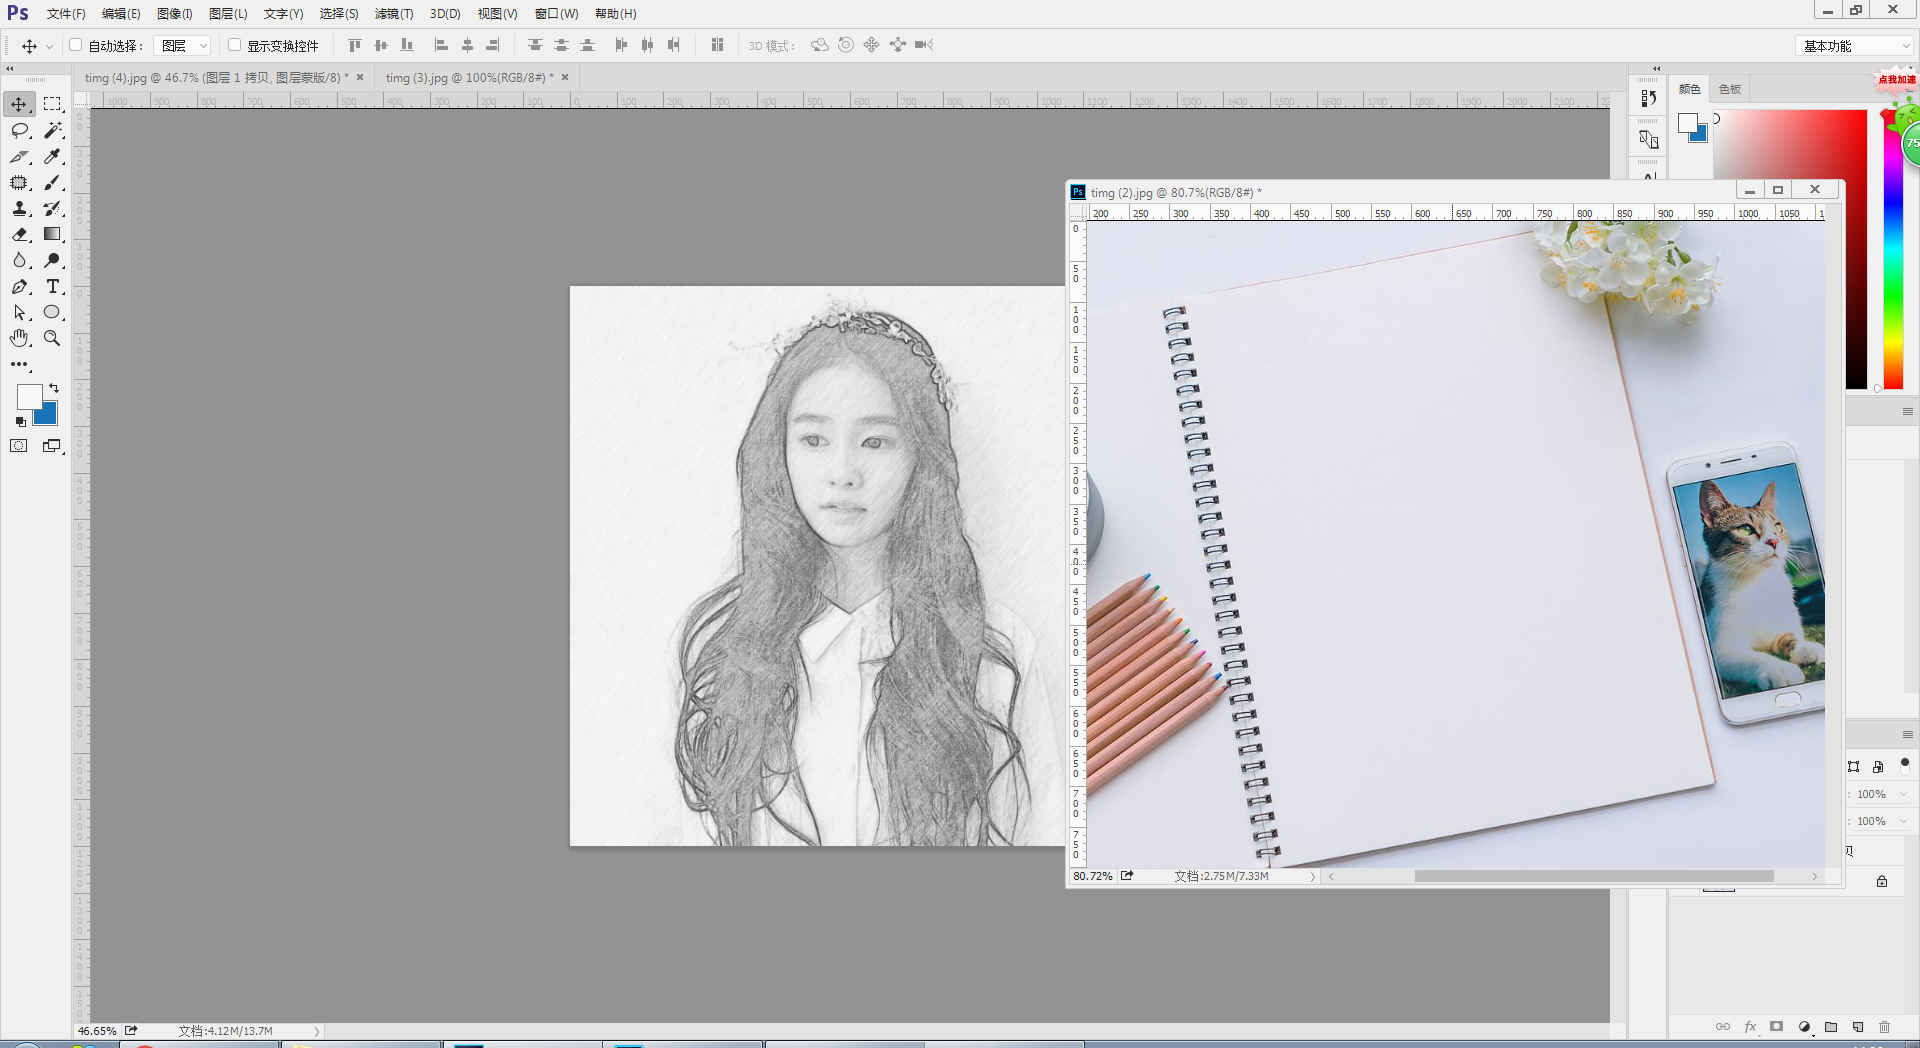Open the Move tool preset picker arrow
Viewport: 1920px width, 1048px height.
[x=49, y=46]
